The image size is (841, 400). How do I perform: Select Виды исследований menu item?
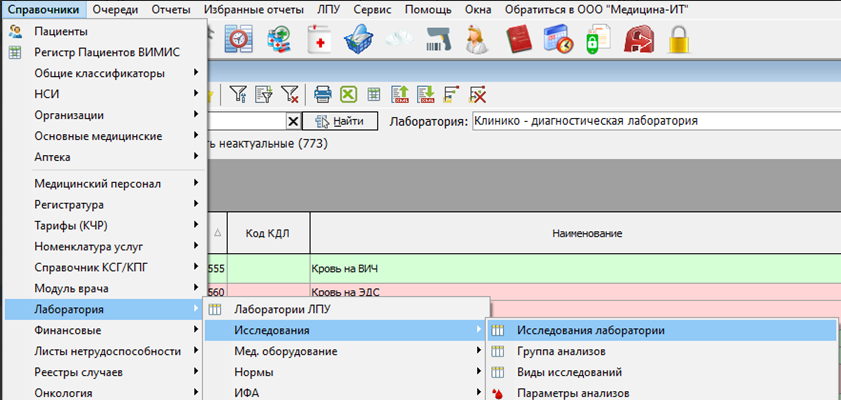click(x=662, y=373)
